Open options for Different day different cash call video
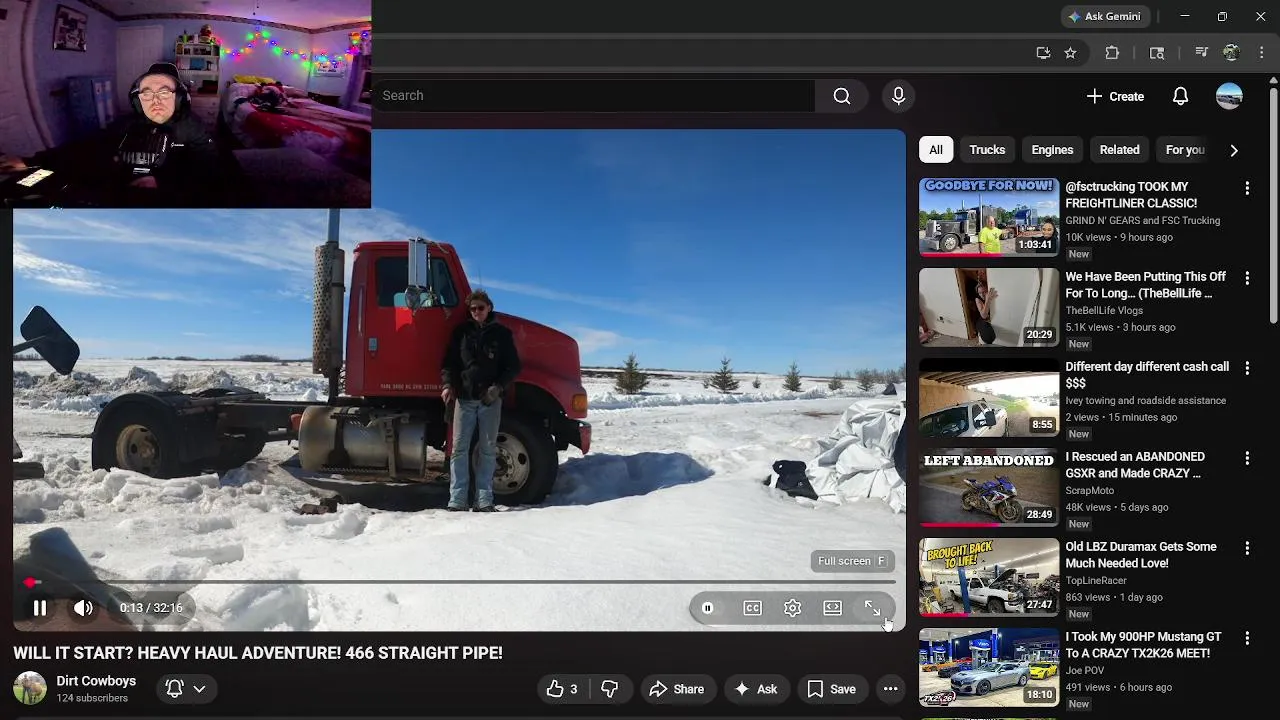1280x720 pixels. [1247, 368]
